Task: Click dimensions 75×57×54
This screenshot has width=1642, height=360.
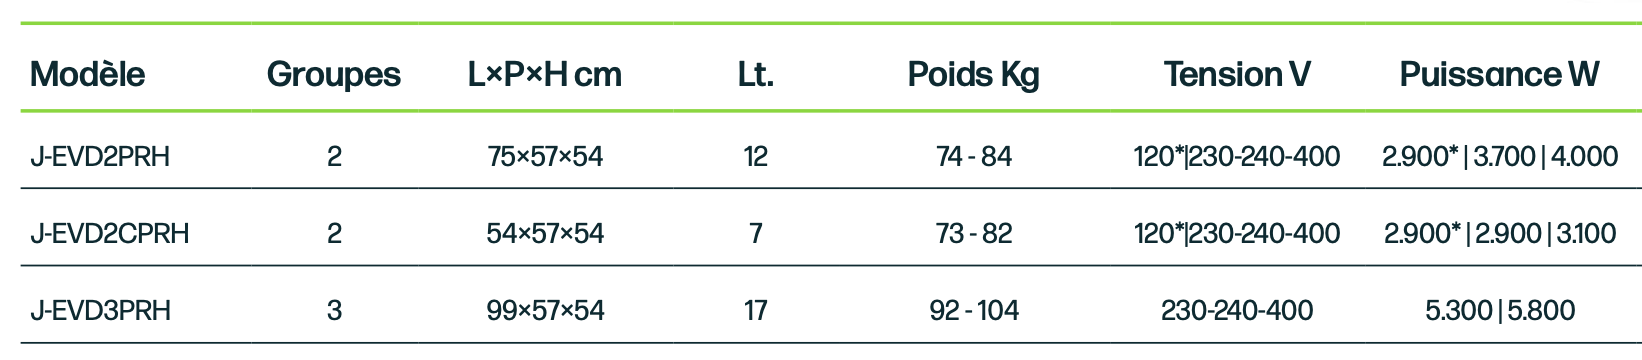Action: [545, 156]
